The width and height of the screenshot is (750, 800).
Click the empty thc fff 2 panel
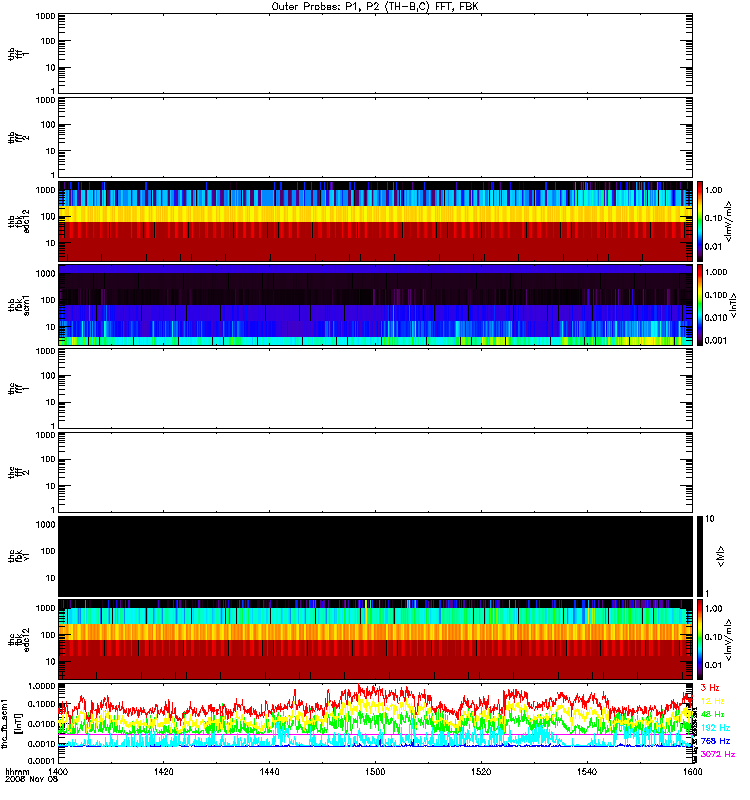coord(375,472)
